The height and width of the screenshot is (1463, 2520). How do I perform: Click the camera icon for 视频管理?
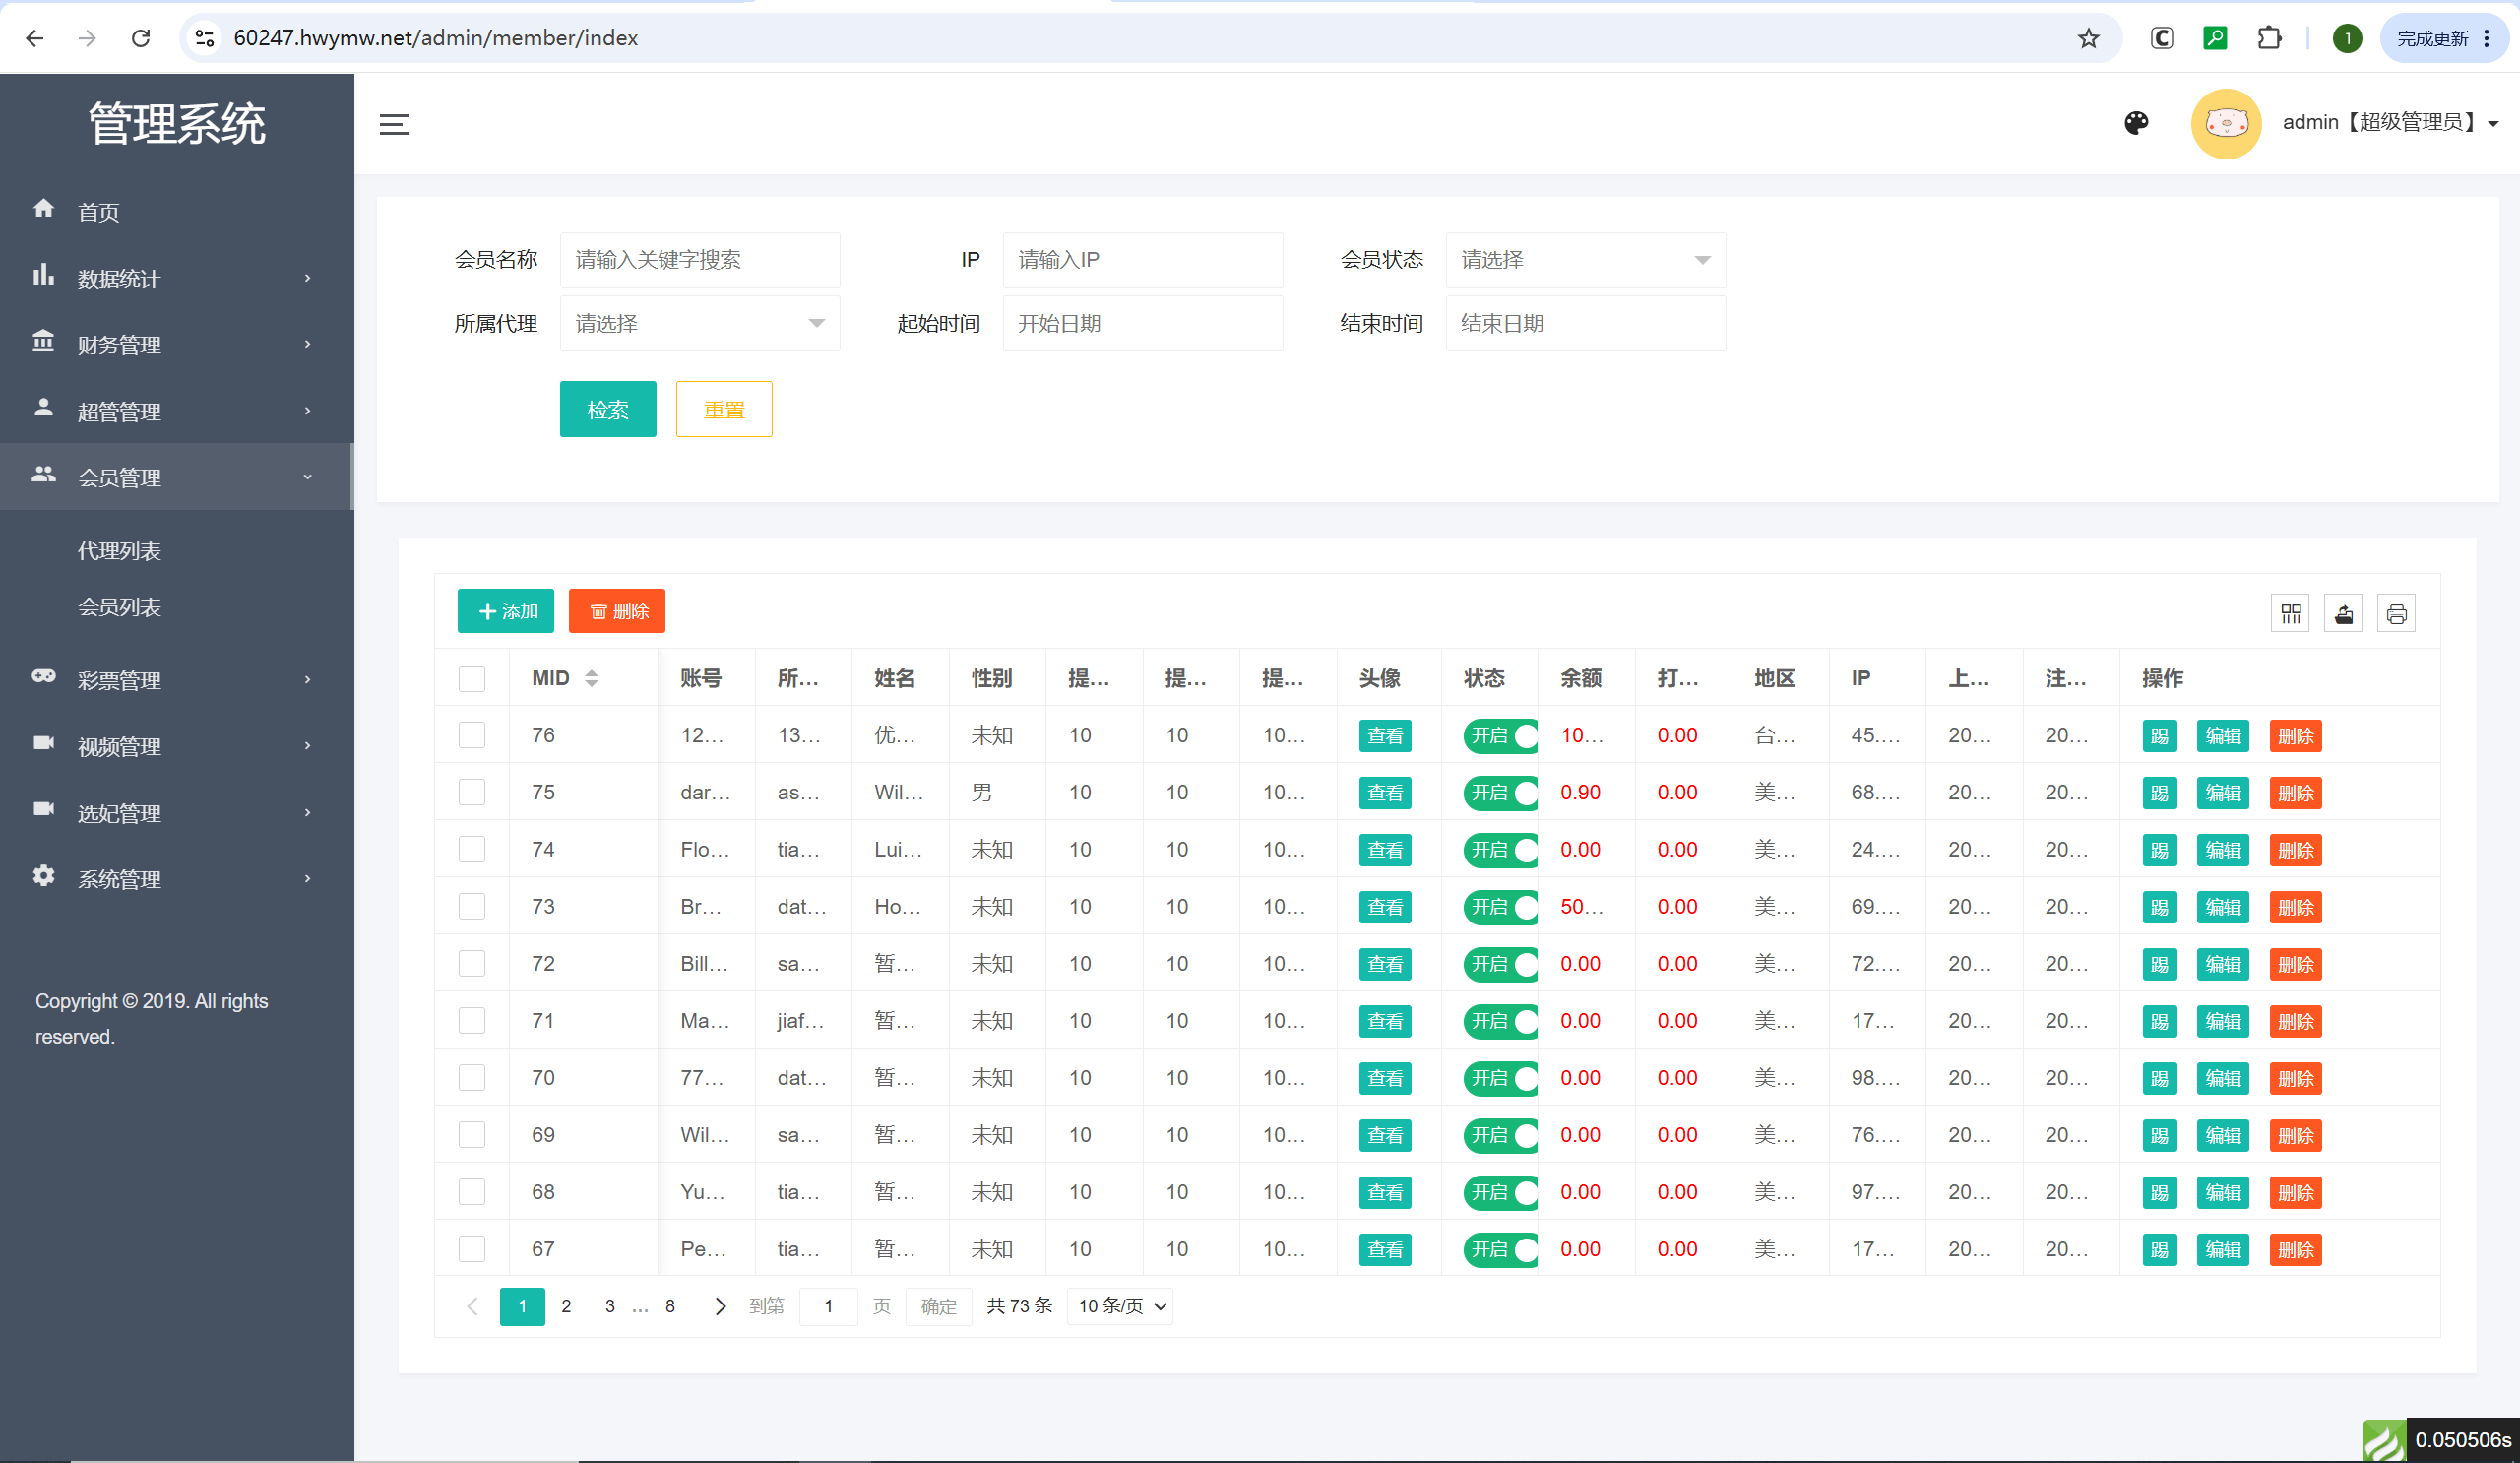pos(44,742)
